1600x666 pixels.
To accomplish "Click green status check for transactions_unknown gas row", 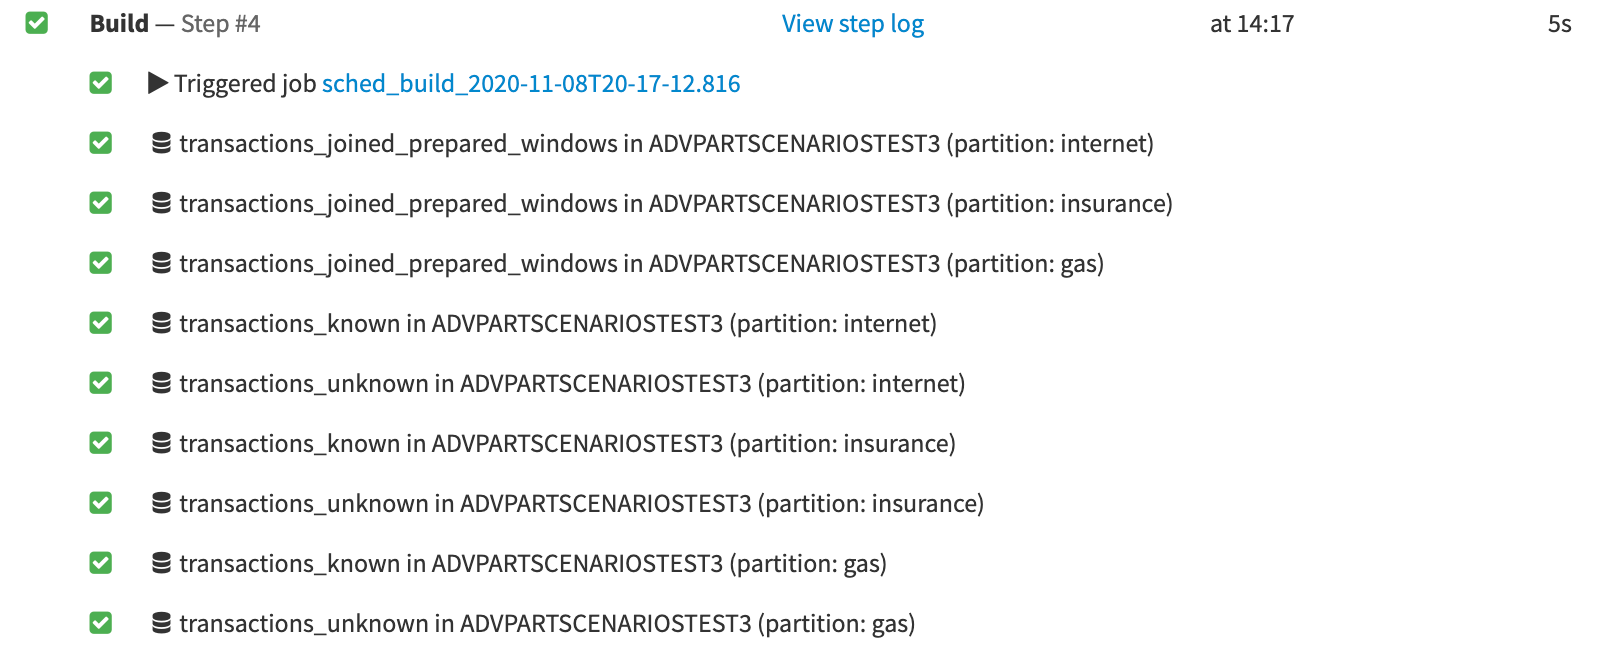I will tap(101, 623).
